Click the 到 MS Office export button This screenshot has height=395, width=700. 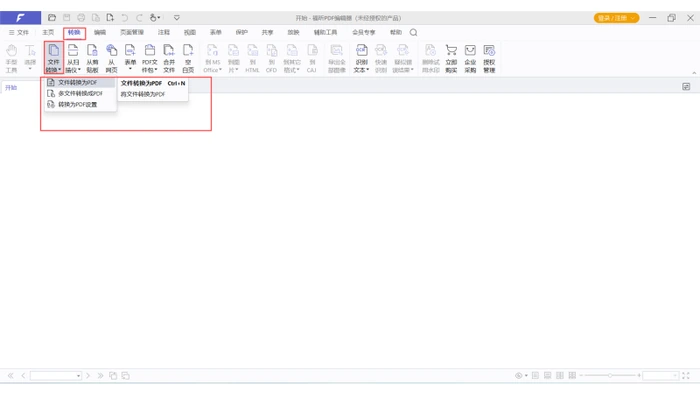tap(212, 58)
